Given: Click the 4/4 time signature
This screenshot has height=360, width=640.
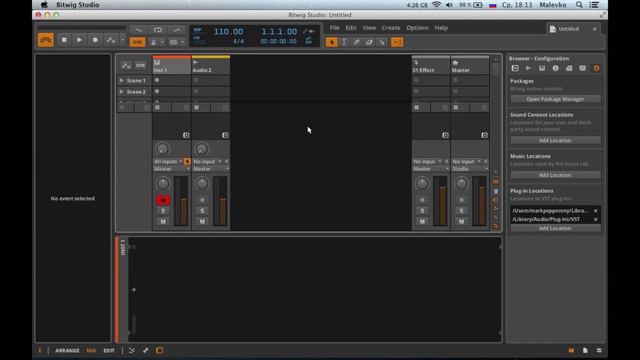Looking at the screenshot, I should [238, 41].
